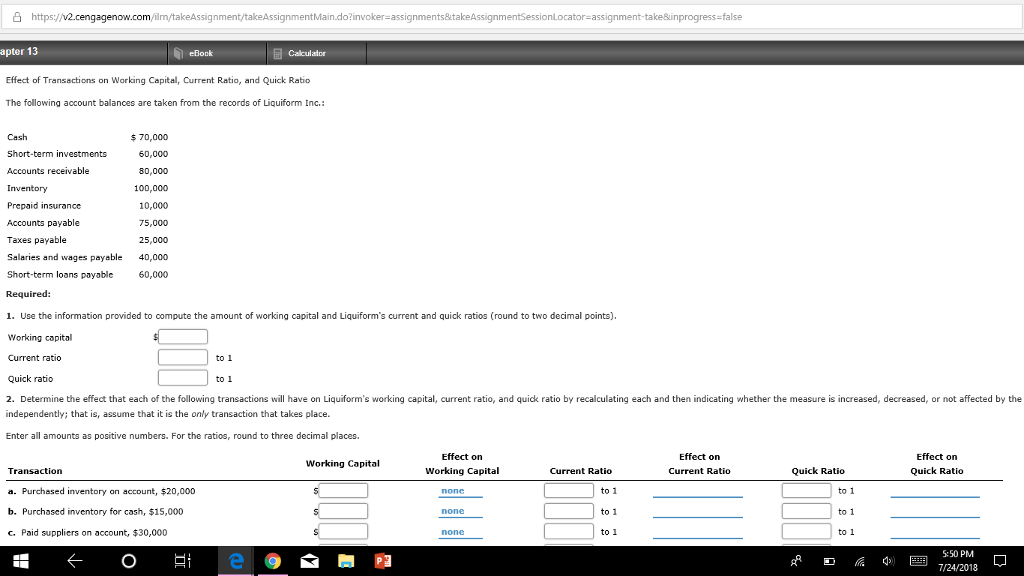Open the quick ratio effect dropdown for transaction c
The width and height of the screenshot is (1024, 576).
pos(935,532)
